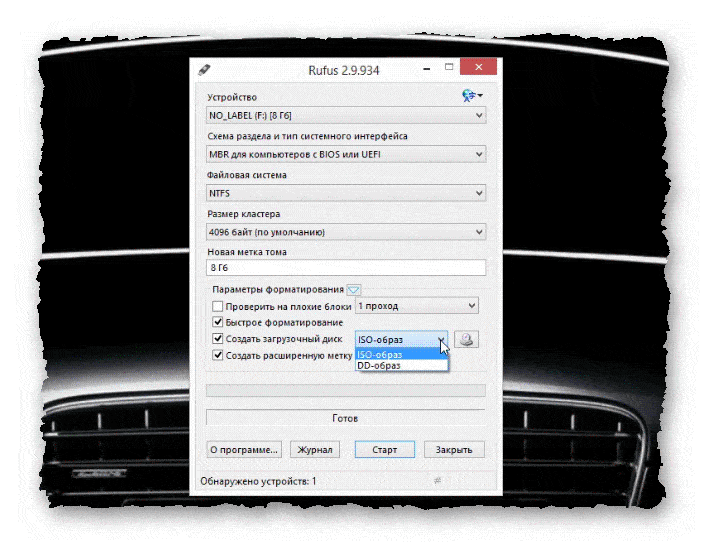Open the MBR partition scheme dropdown
The image size is (704, 544).
(346, 154)
